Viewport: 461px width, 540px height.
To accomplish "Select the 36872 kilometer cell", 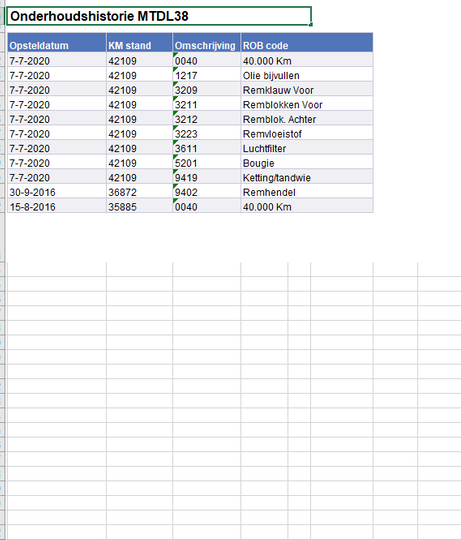I will pyautogui.click(x=139, y=191).
